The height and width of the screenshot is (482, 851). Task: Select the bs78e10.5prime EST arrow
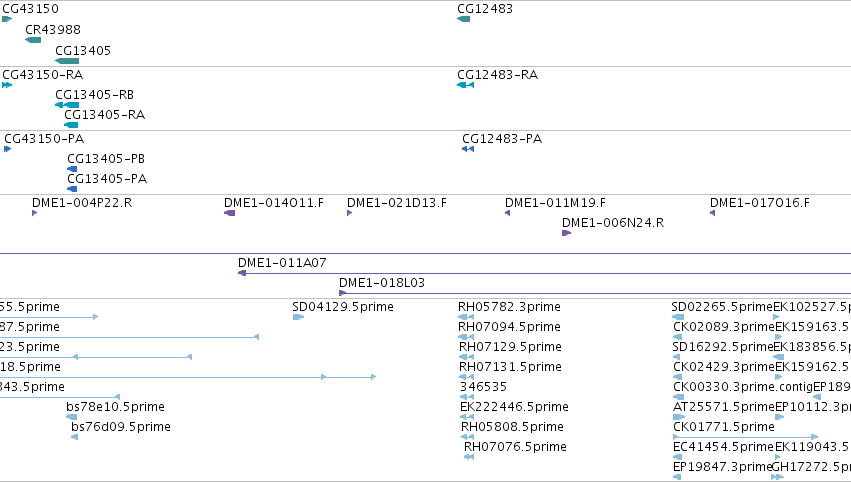click(x=72, y=417)
